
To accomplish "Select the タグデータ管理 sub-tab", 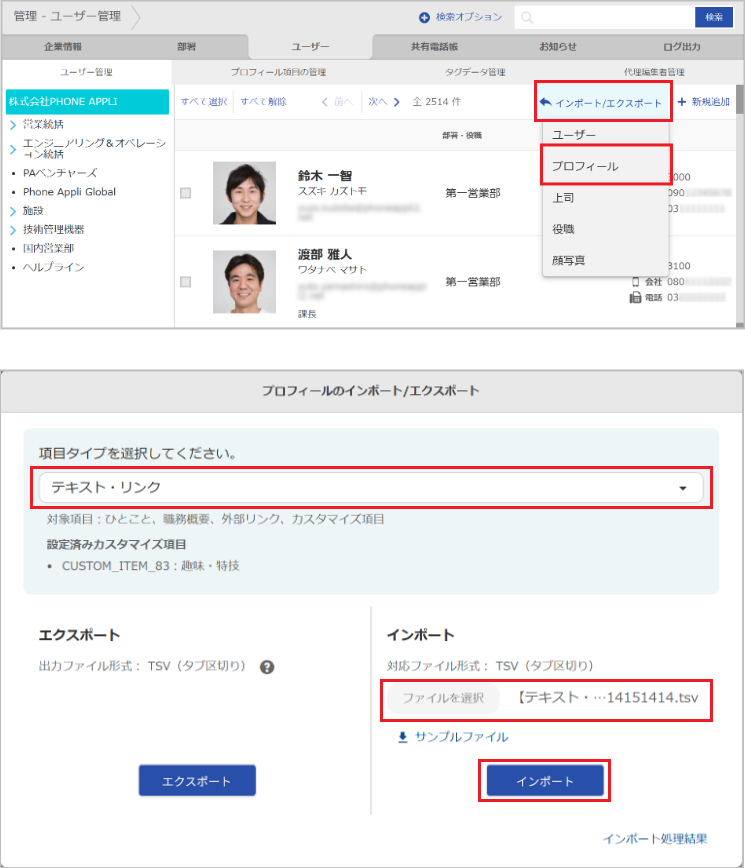I will pos(475,72).
